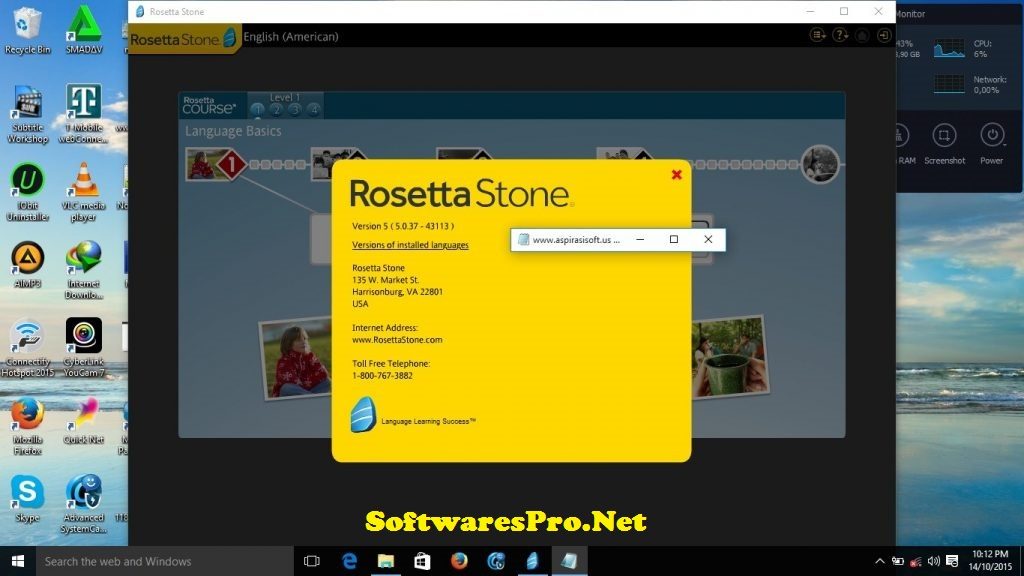The height and width of the screenshot is (576, 1024).
Task: Open the Versions of installed languages link
Action: tap(411, 244)
